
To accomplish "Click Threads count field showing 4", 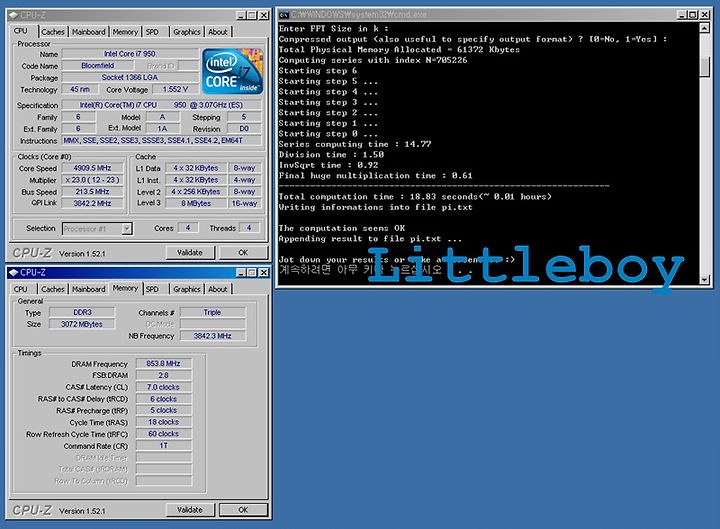I will 249,228.
